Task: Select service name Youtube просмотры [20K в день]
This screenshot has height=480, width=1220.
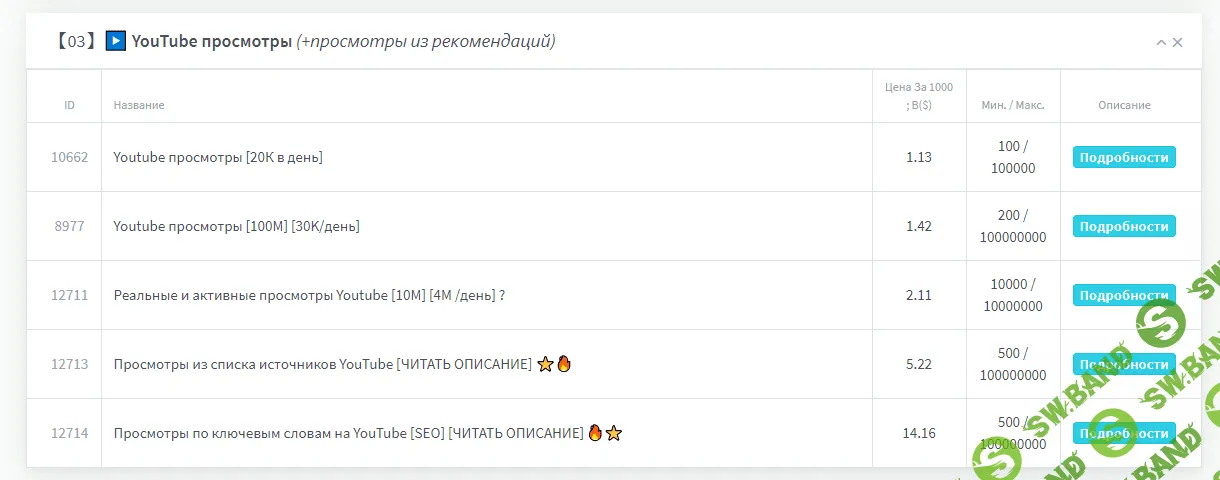Action: [x=218, y=157]
